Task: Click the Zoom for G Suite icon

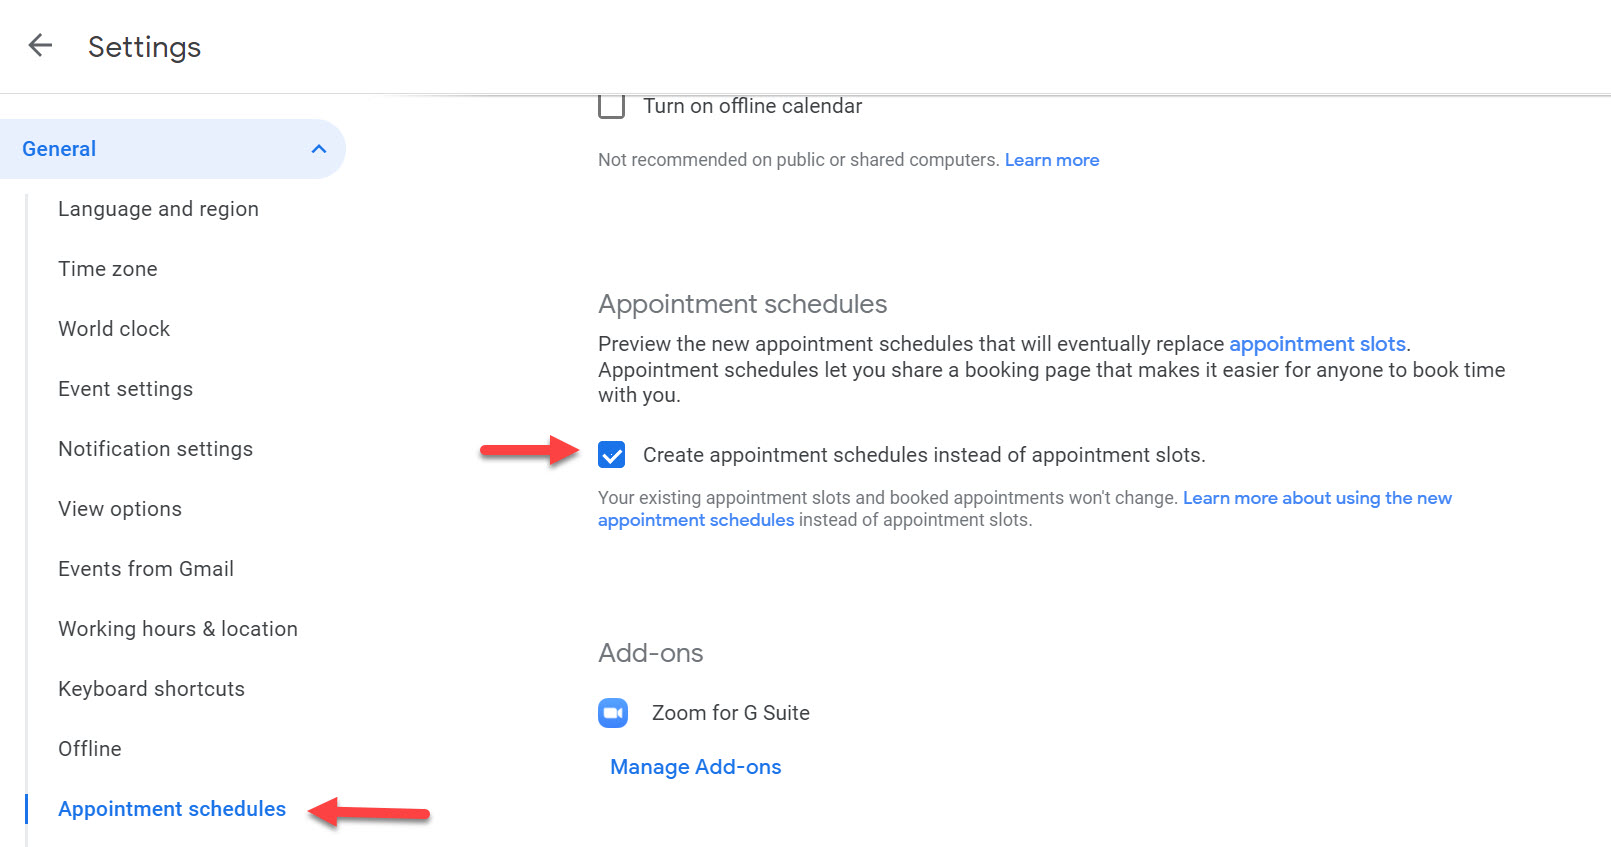Action: point(612,713)
